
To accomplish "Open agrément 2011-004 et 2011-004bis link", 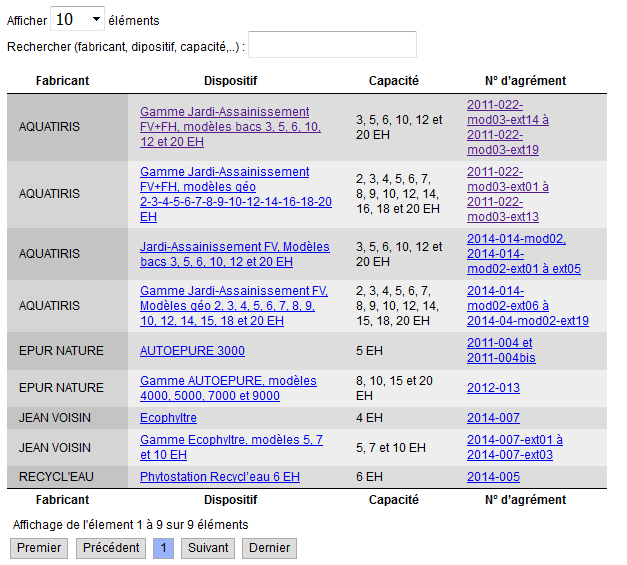I will (x=501, y=350).
